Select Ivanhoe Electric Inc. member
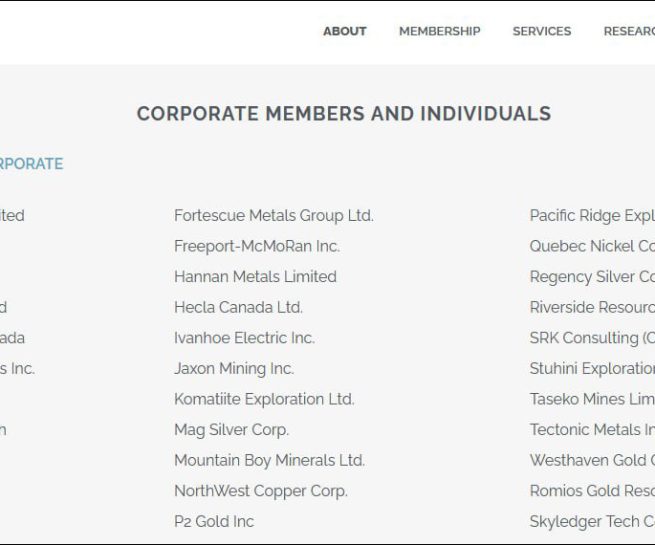 tap(244, 338)
